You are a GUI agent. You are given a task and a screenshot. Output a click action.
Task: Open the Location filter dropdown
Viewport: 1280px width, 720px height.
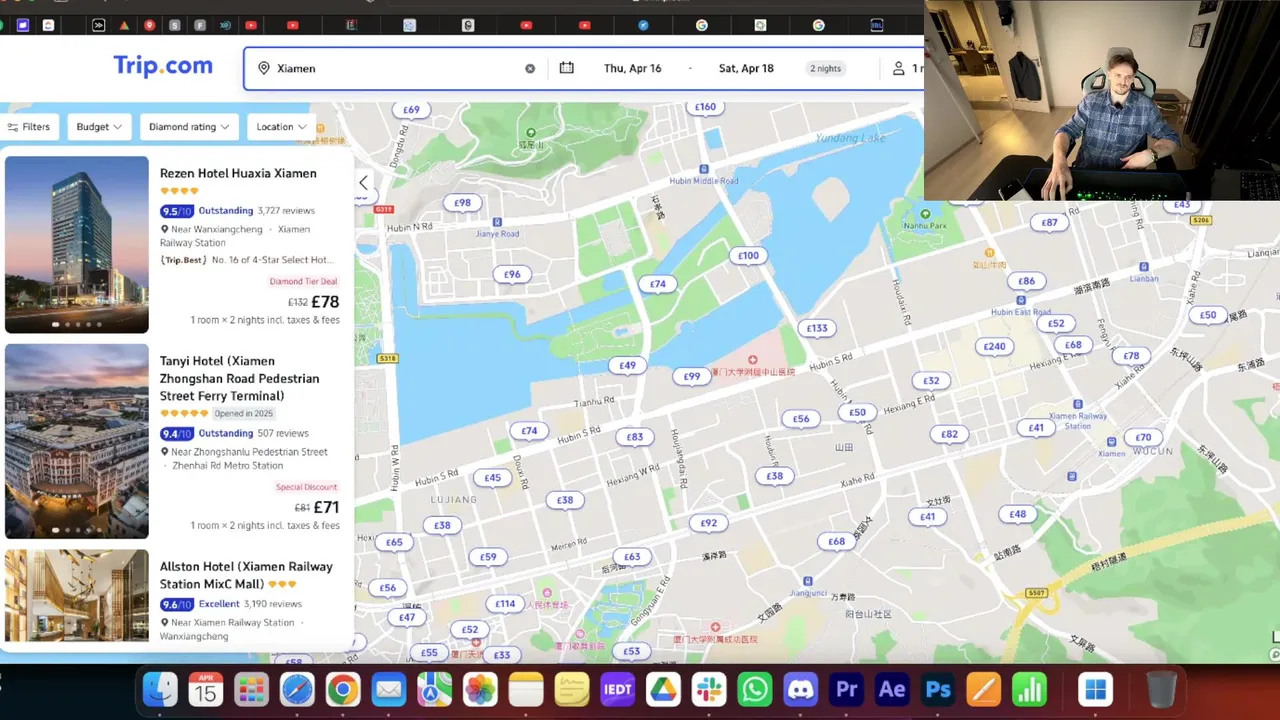[281, 127]
